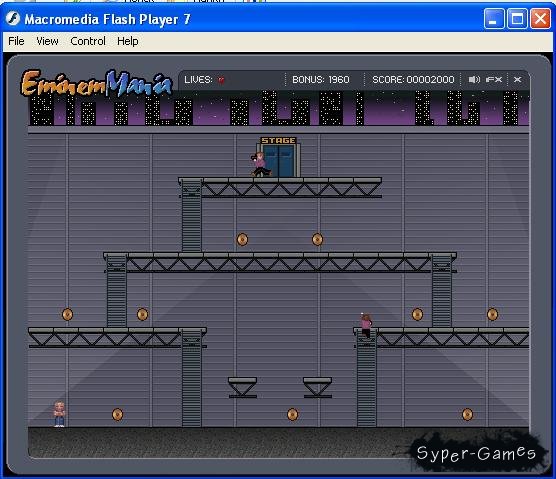Click the bald player character in jeans
556x479 pixels.
[59, 414]
